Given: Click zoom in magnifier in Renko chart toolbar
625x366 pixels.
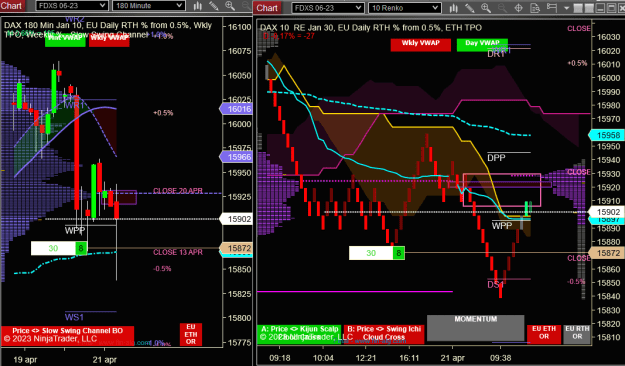Looking at the screenshot, I should [x=486, y=8].
